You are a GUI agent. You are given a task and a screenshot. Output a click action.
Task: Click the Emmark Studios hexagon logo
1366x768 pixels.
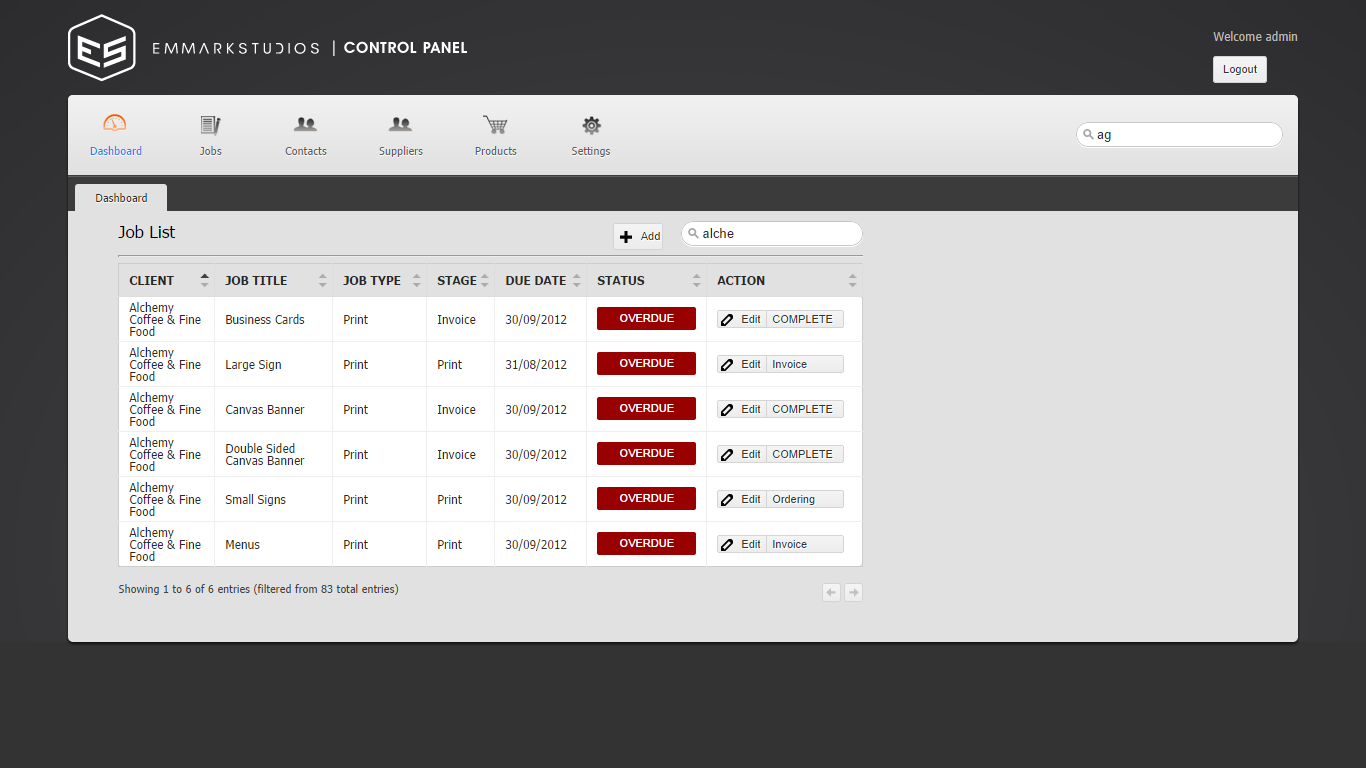101,47
